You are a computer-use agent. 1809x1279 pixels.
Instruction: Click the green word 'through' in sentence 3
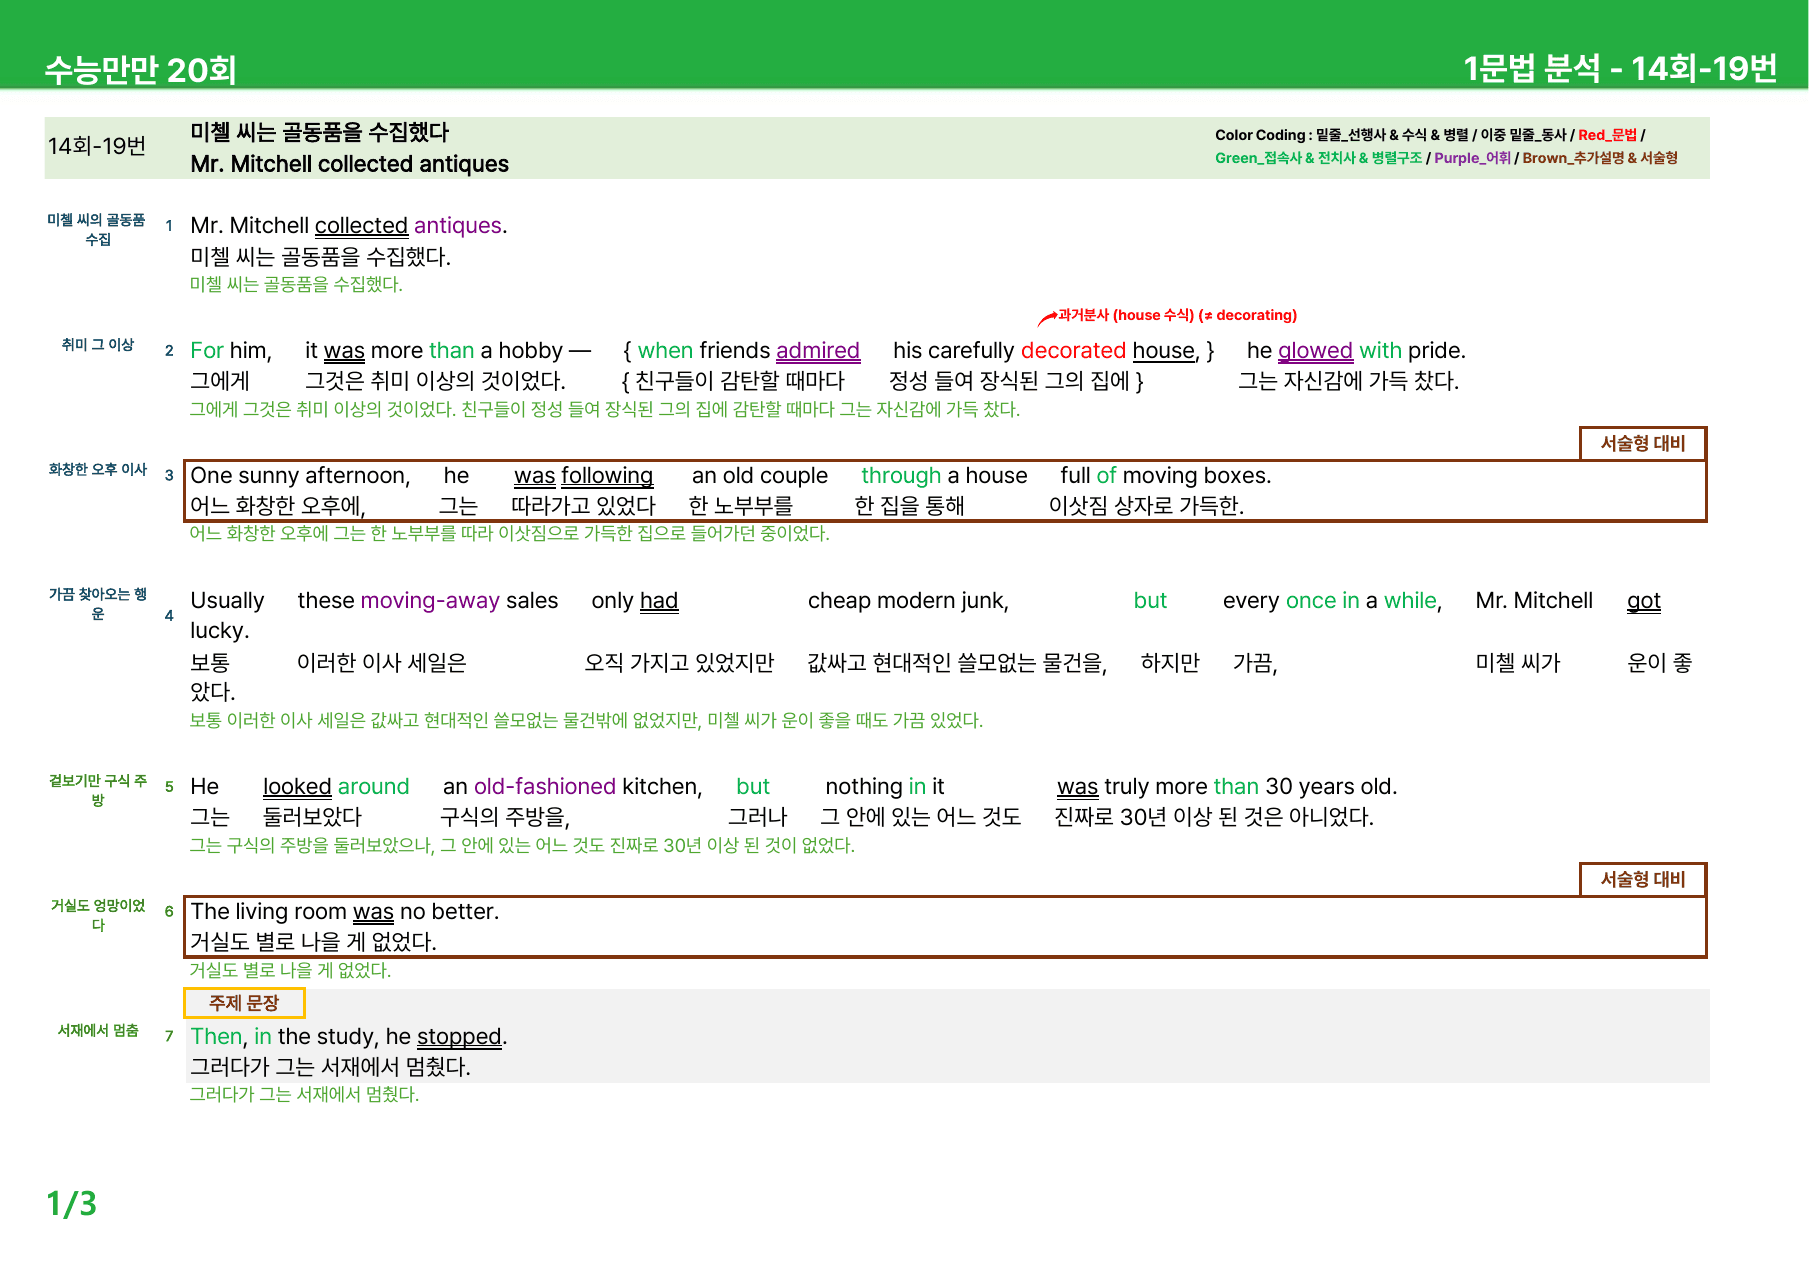(x=901, y=476)
